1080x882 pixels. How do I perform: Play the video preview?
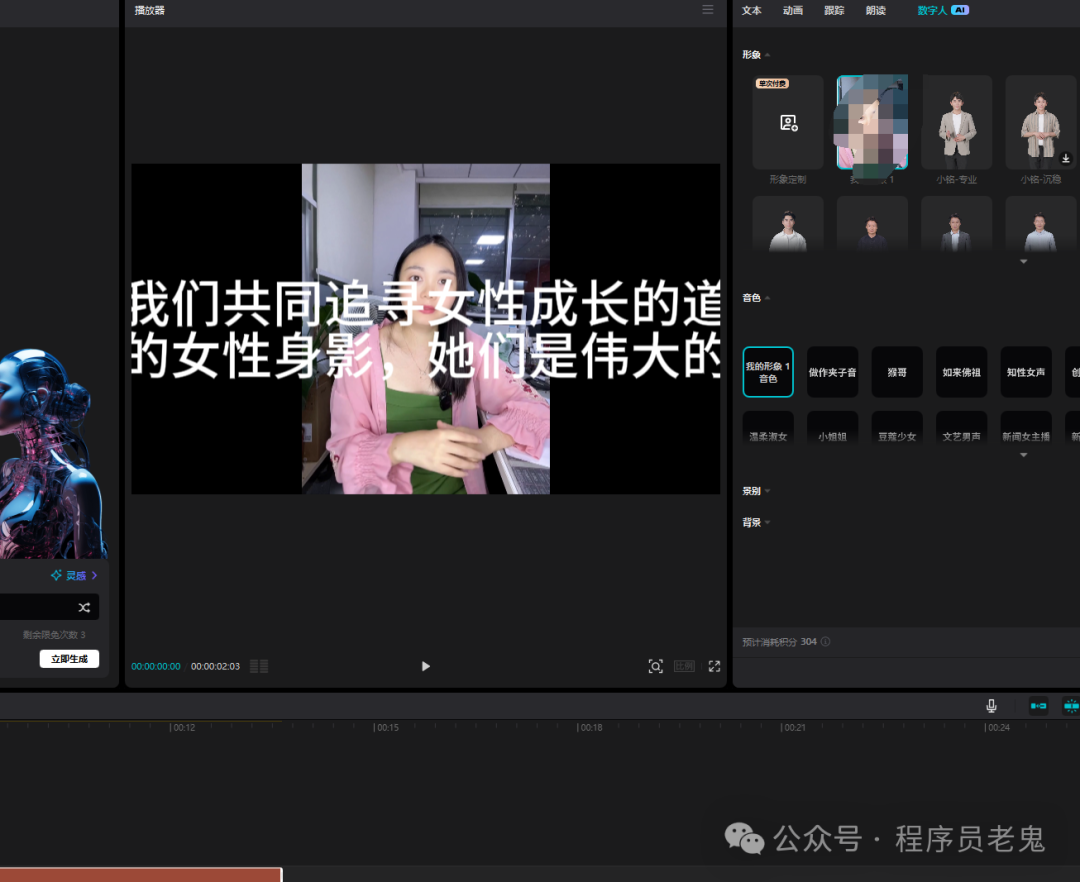coord(426,666)
